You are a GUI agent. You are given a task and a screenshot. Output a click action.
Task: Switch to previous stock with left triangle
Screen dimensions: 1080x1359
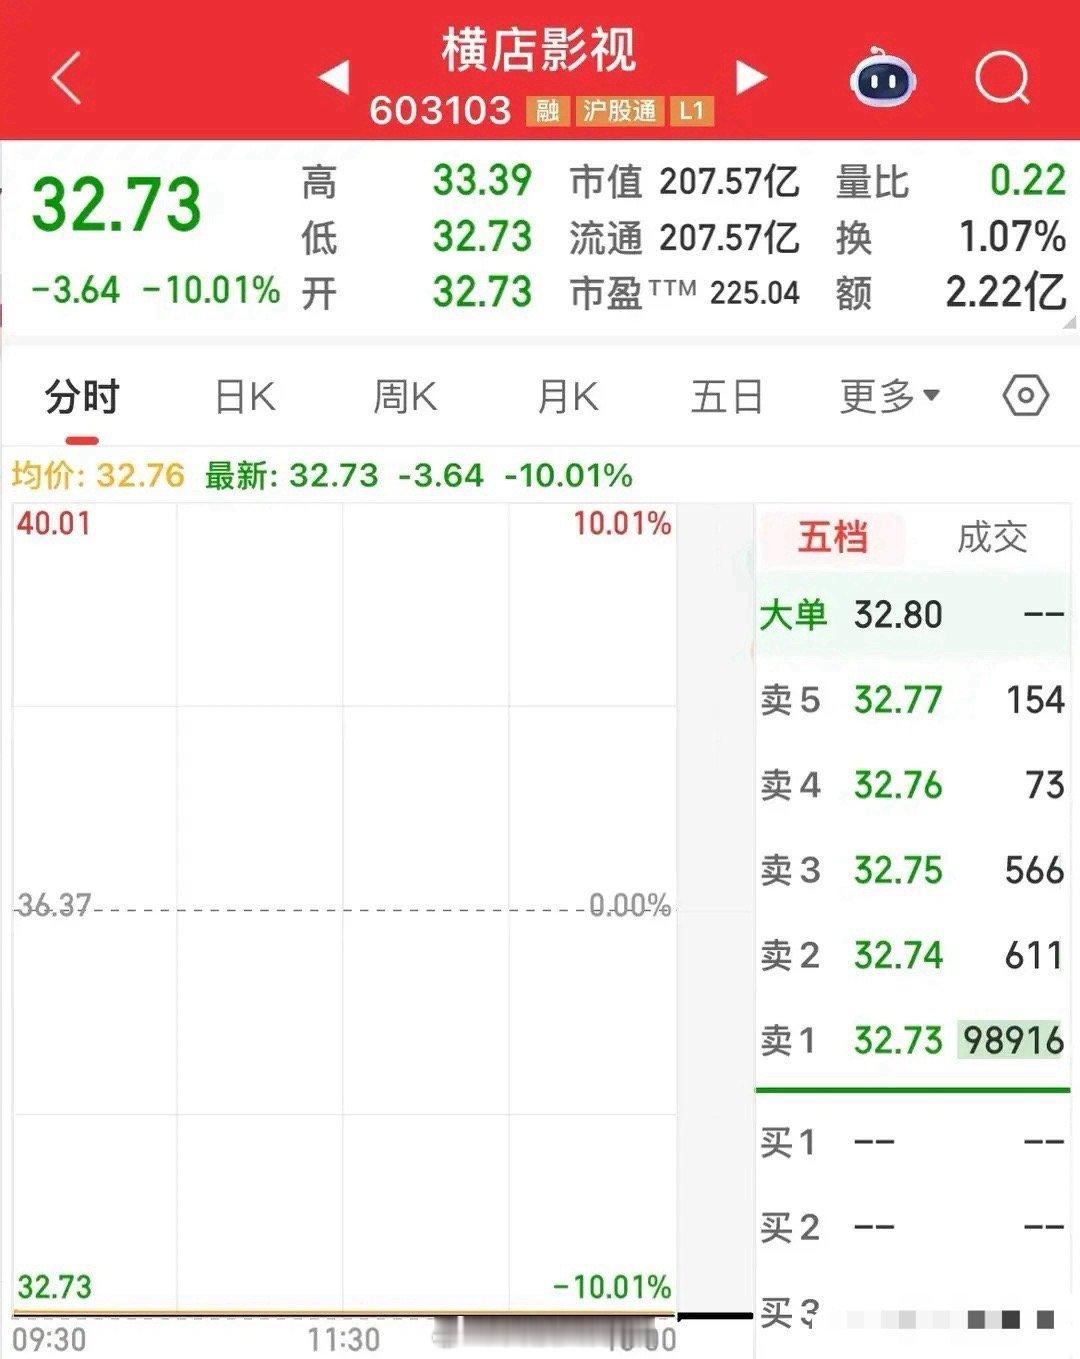coord(335,77)
